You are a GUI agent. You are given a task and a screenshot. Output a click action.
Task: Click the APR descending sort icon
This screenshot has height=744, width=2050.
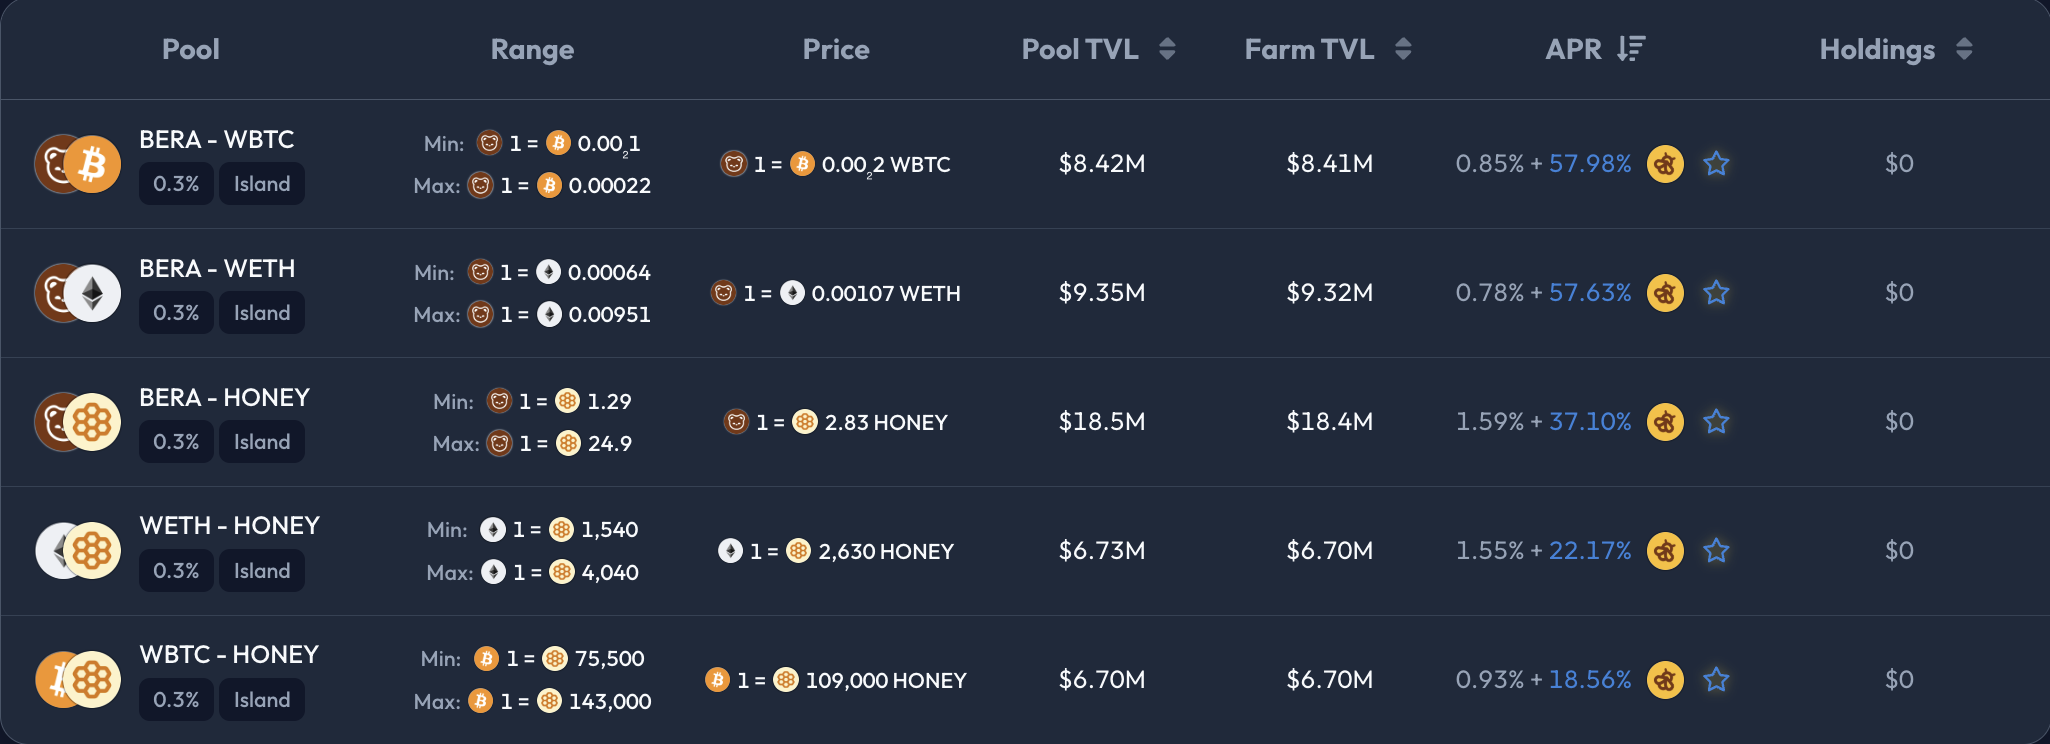1631,49
